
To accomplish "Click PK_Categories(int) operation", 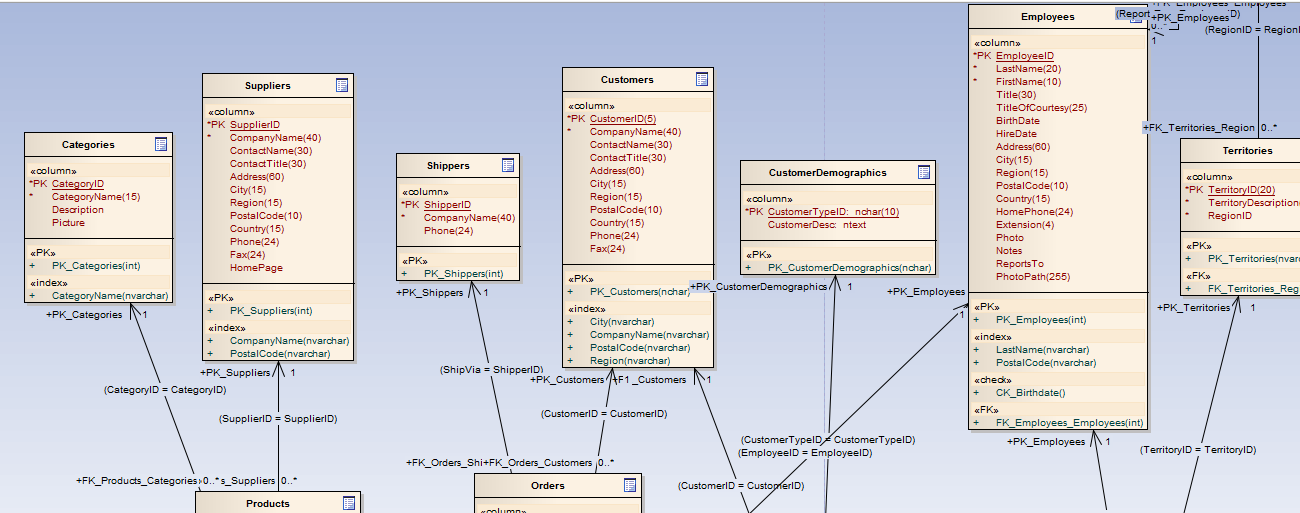I will (x=96, y=266).
